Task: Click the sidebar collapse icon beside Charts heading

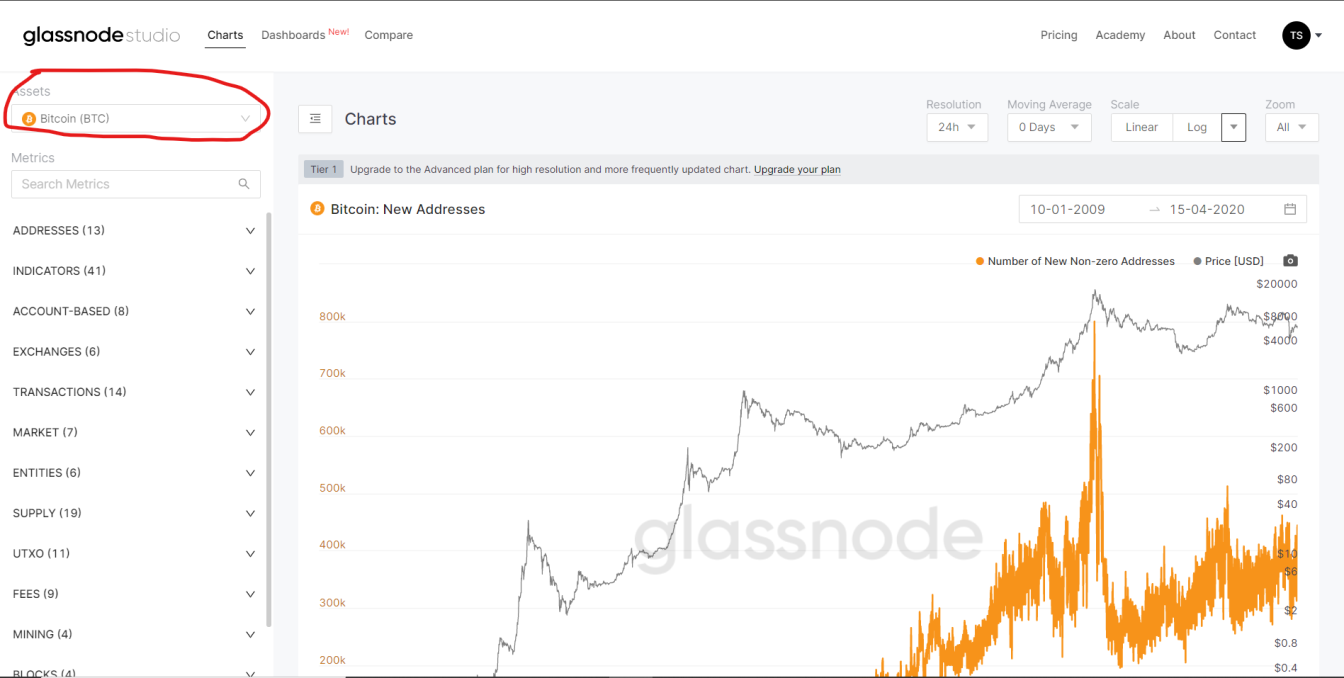Action: tap(315, 118)
